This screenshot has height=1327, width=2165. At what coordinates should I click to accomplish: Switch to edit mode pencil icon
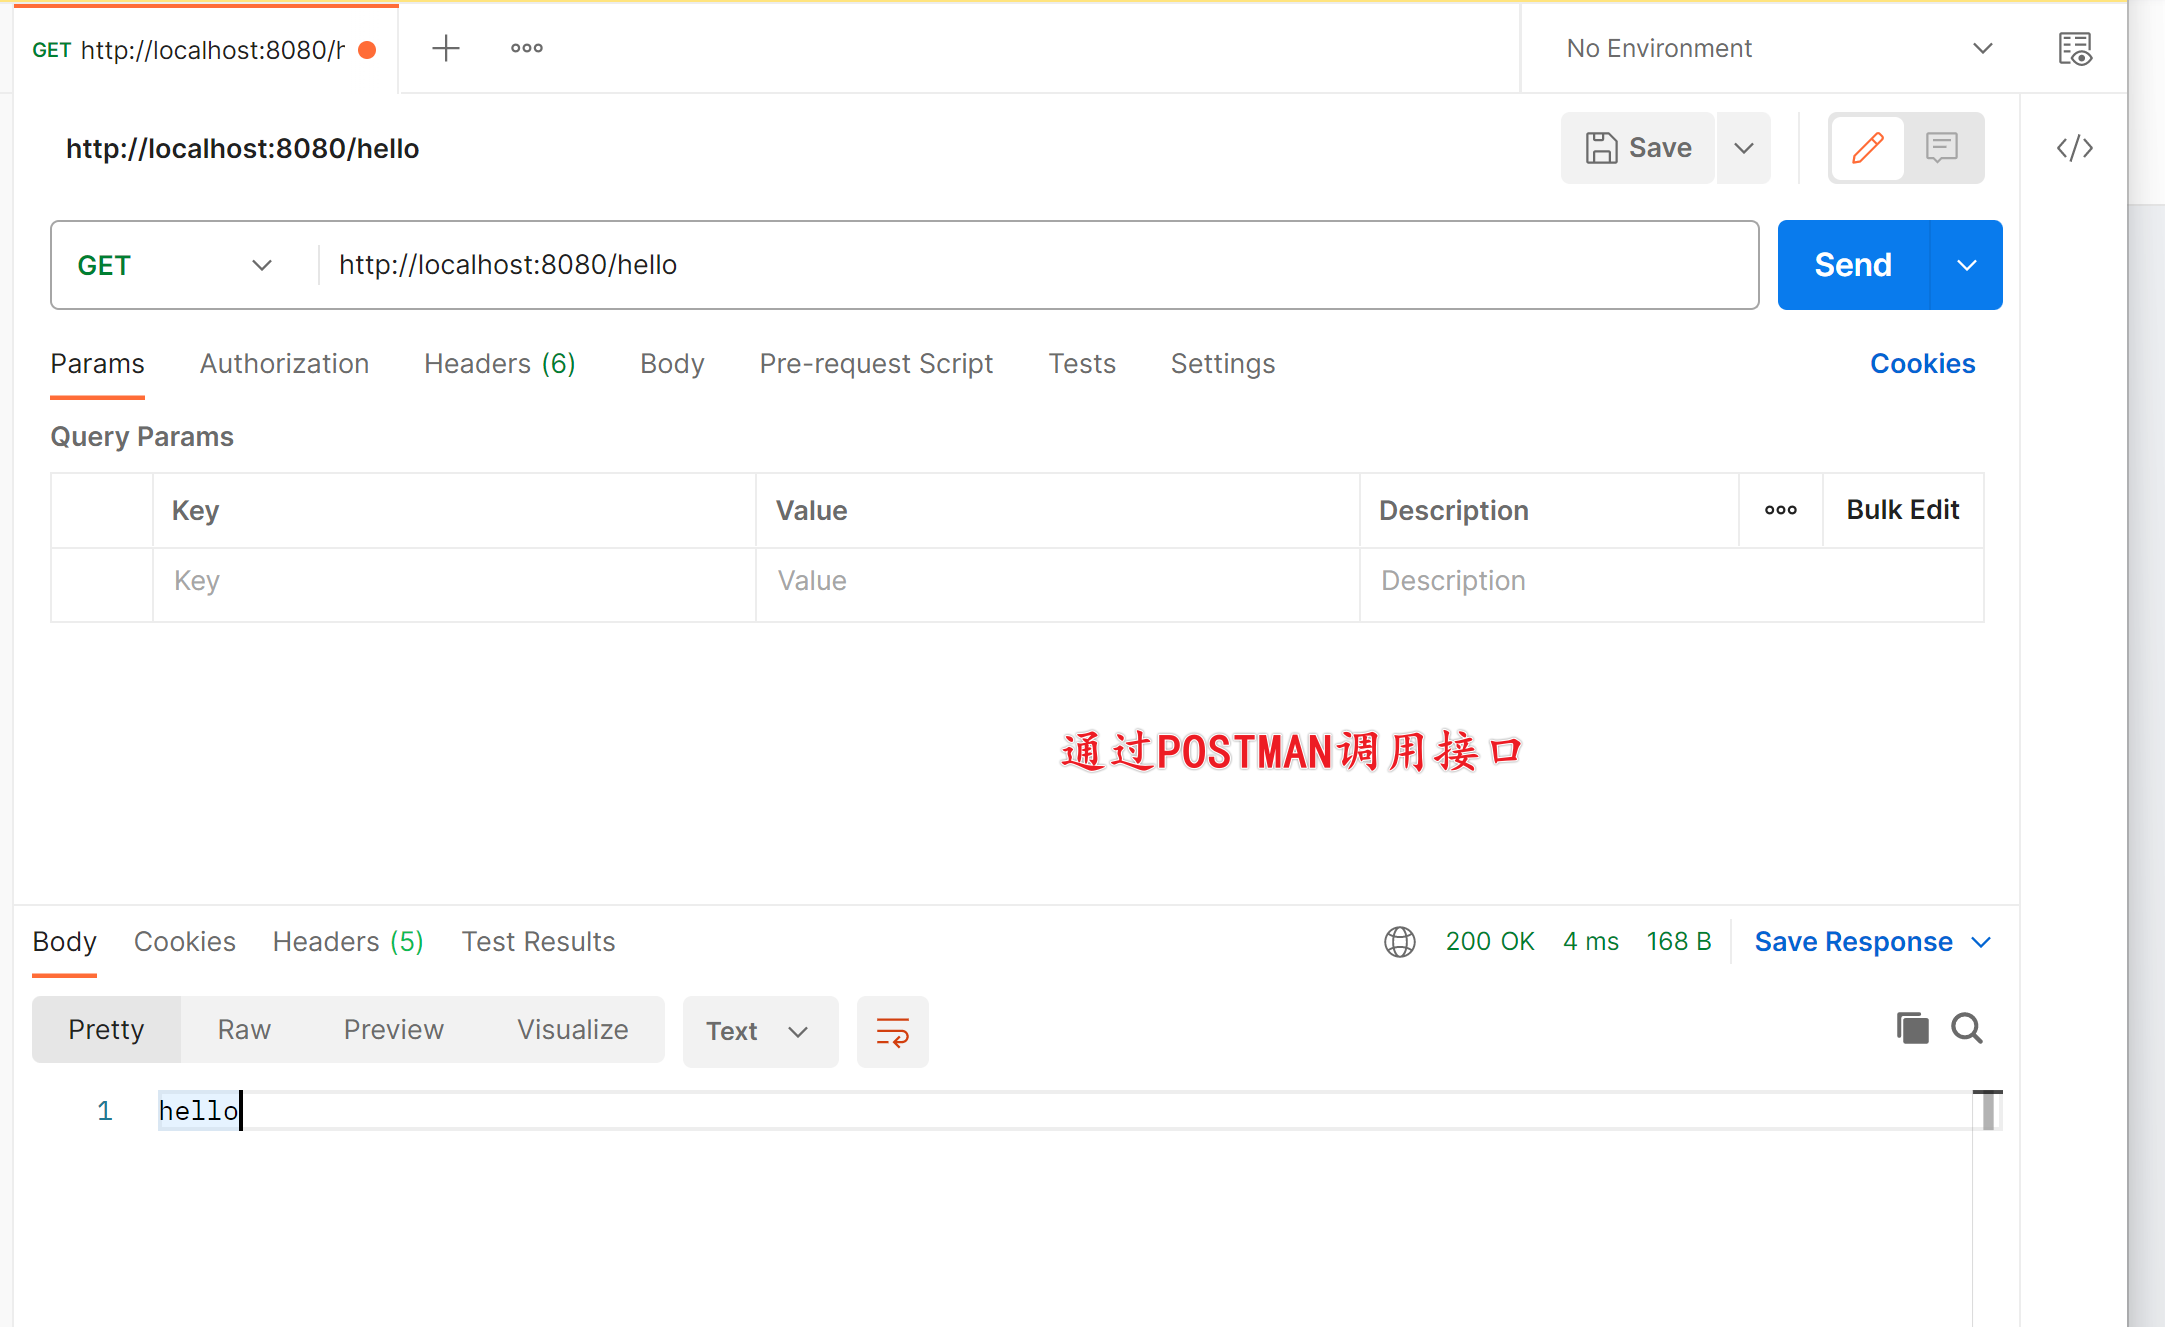1867,148
